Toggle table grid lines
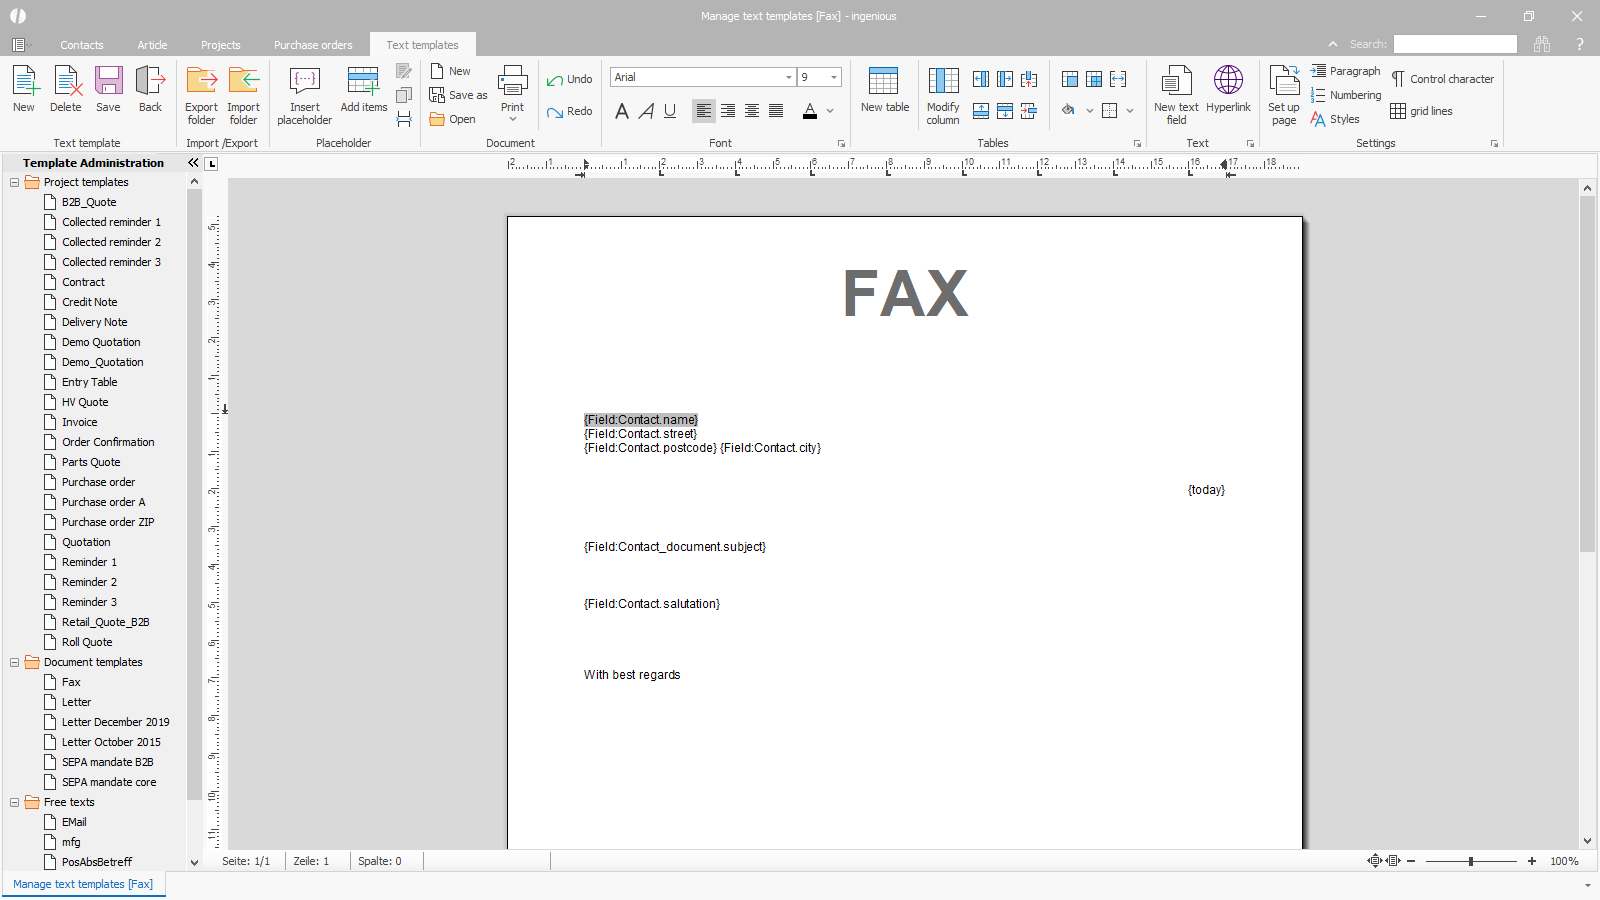The image size is (1600, 900). pyautogui.click(x=1421, y=111)
